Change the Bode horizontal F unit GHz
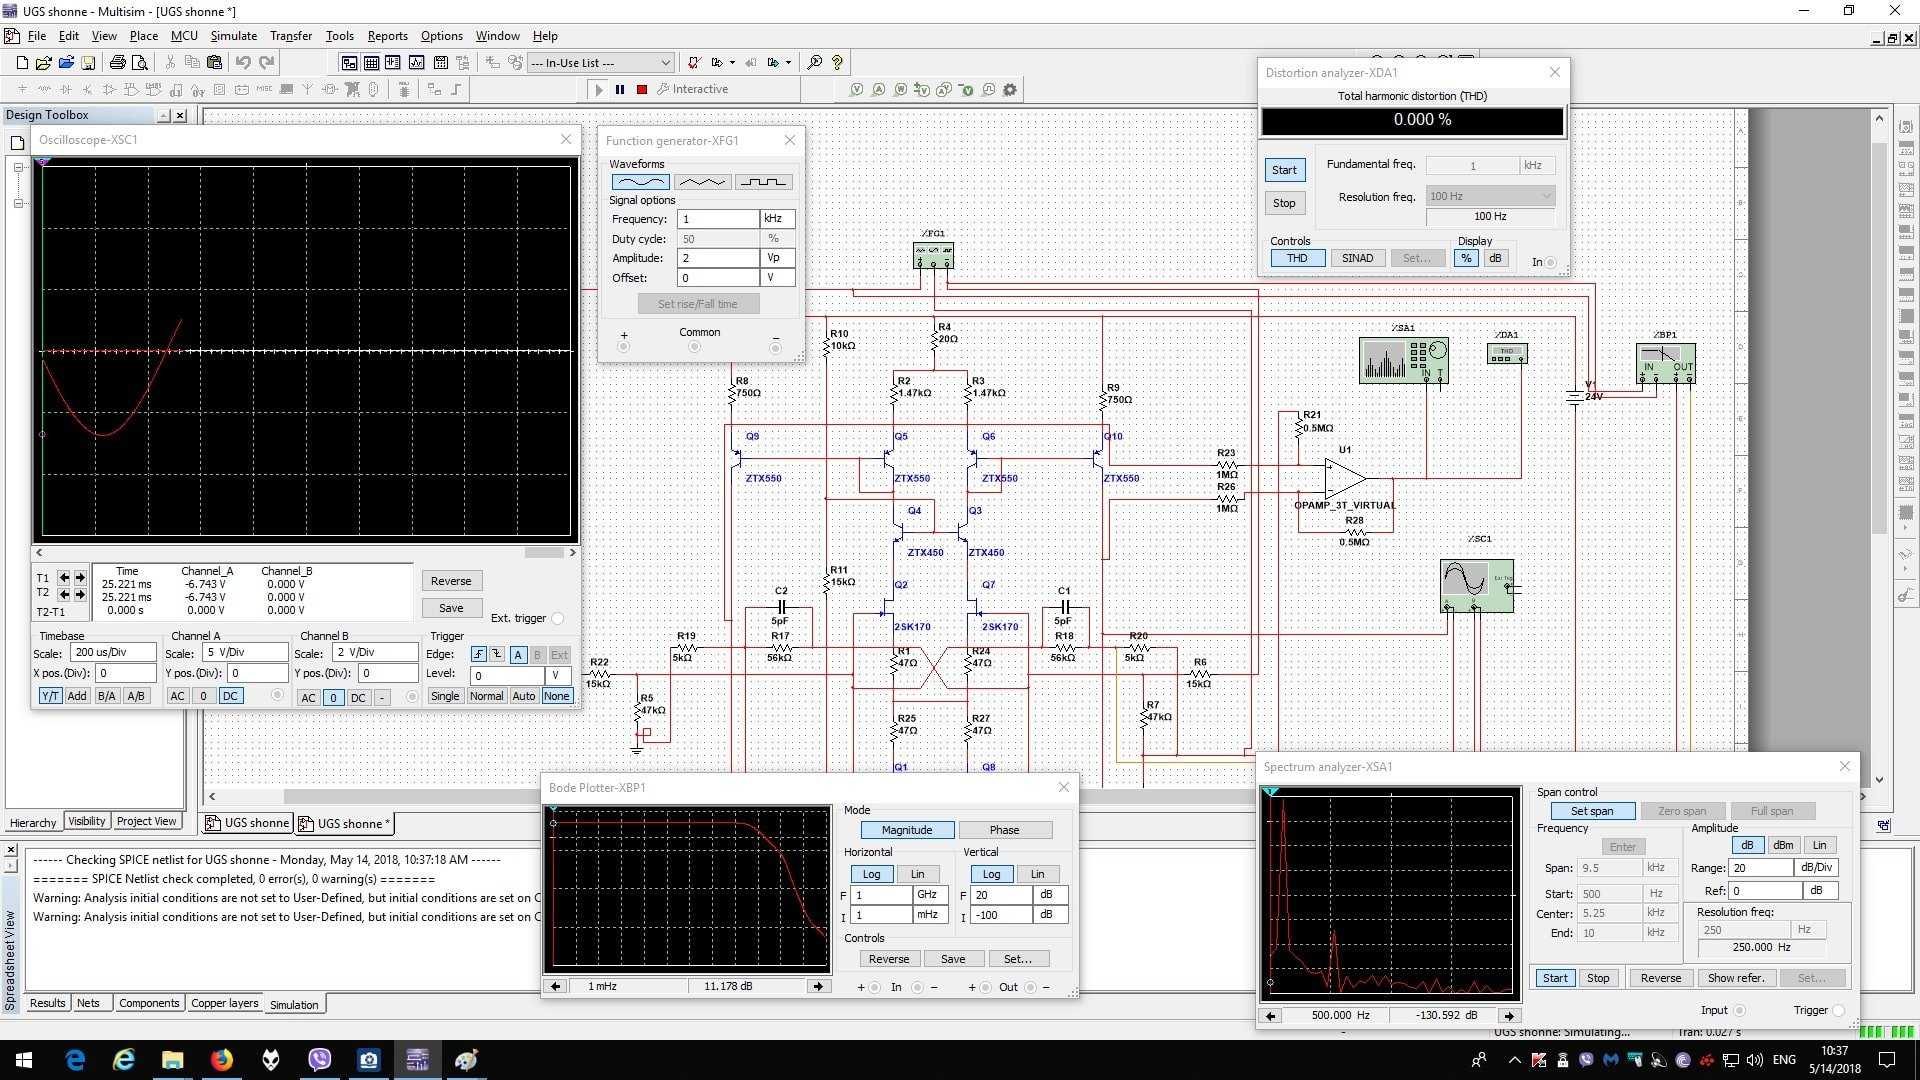The width and height of the screenshot is (1920, 1080). tap(930, 895)
